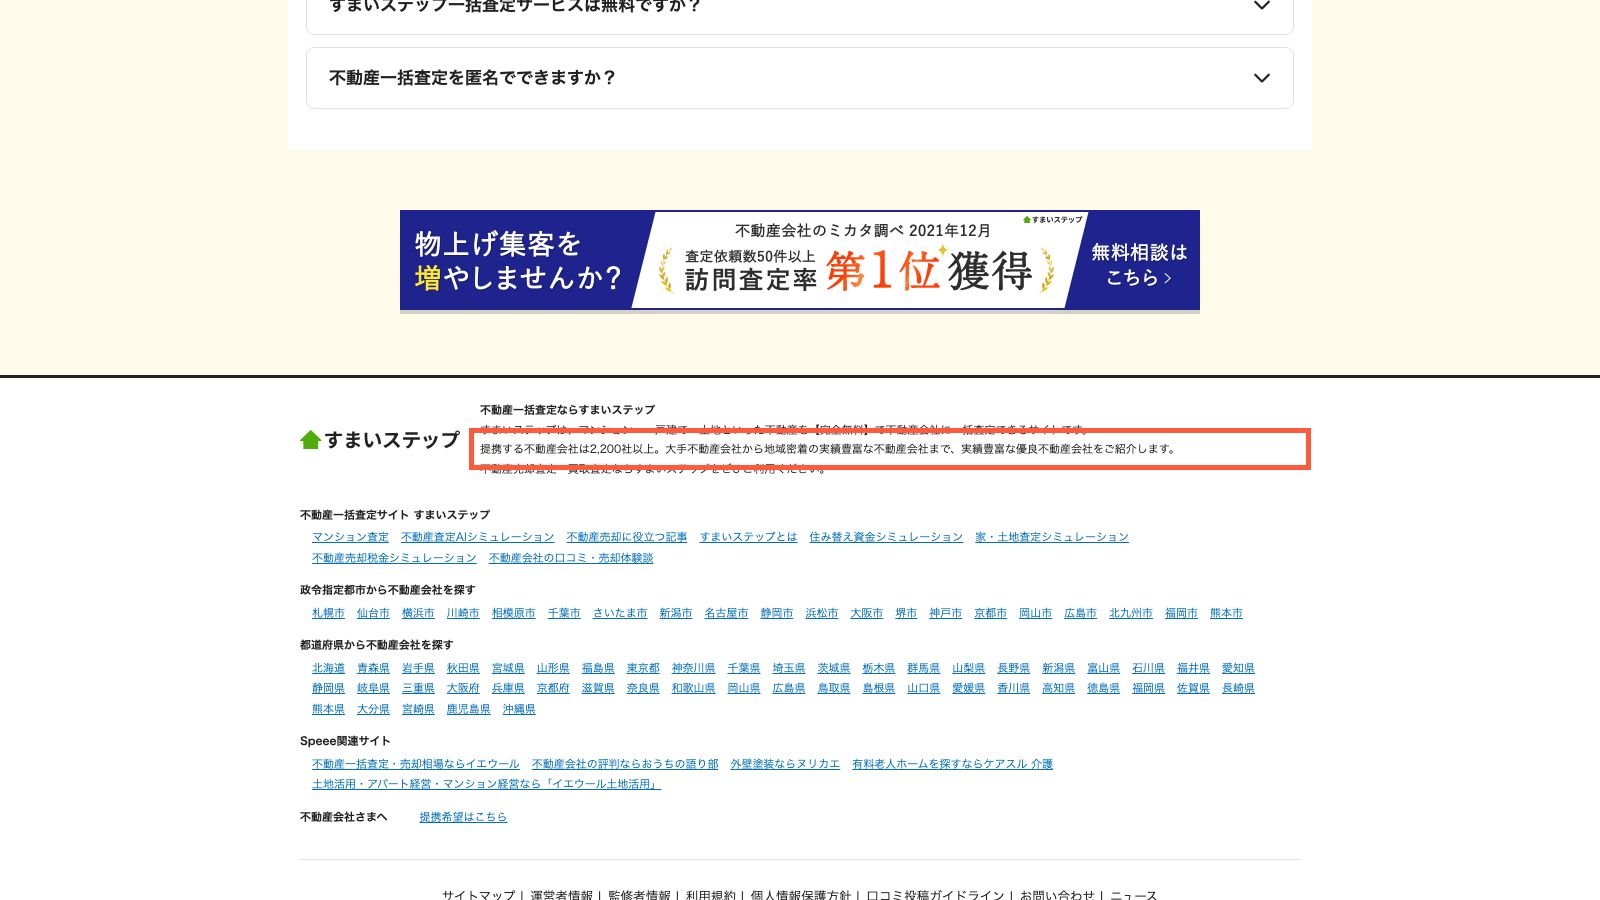Choose the 北海道 prefecture link
The image size is (1600, 900).
[x=328, y=668]
